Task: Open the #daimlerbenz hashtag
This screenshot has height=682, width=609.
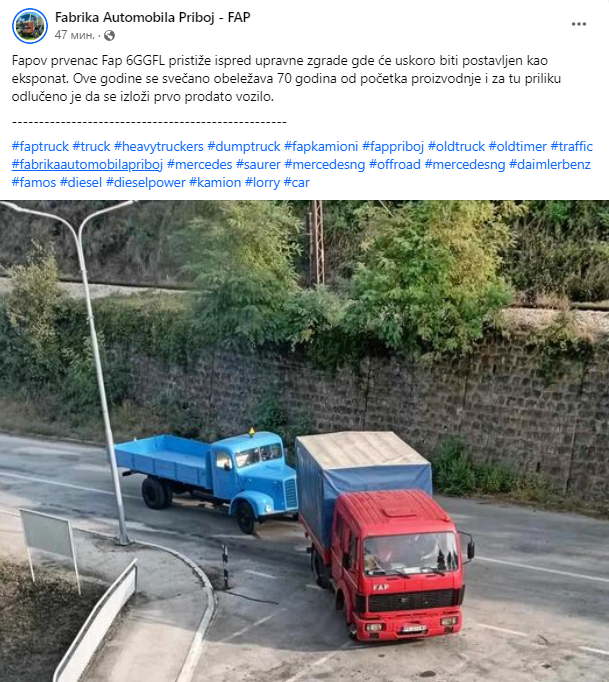Action: 549,164
